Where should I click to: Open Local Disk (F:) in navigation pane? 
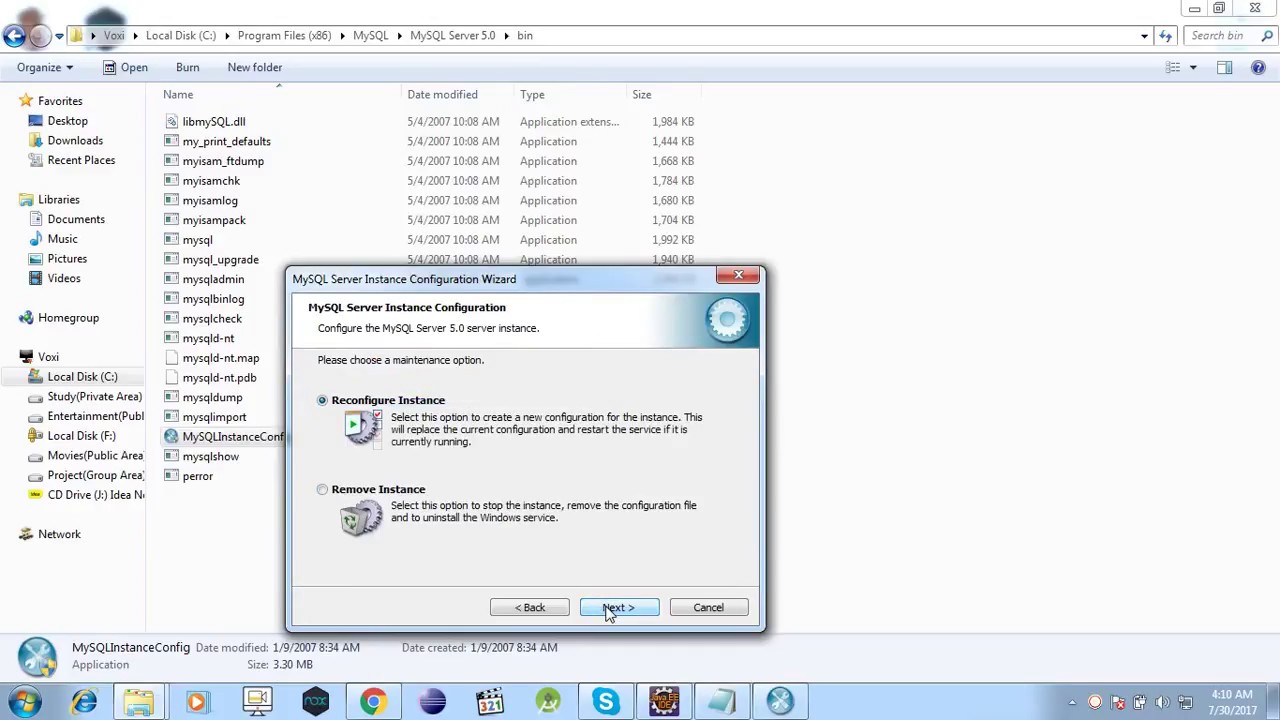pos(81,436)
